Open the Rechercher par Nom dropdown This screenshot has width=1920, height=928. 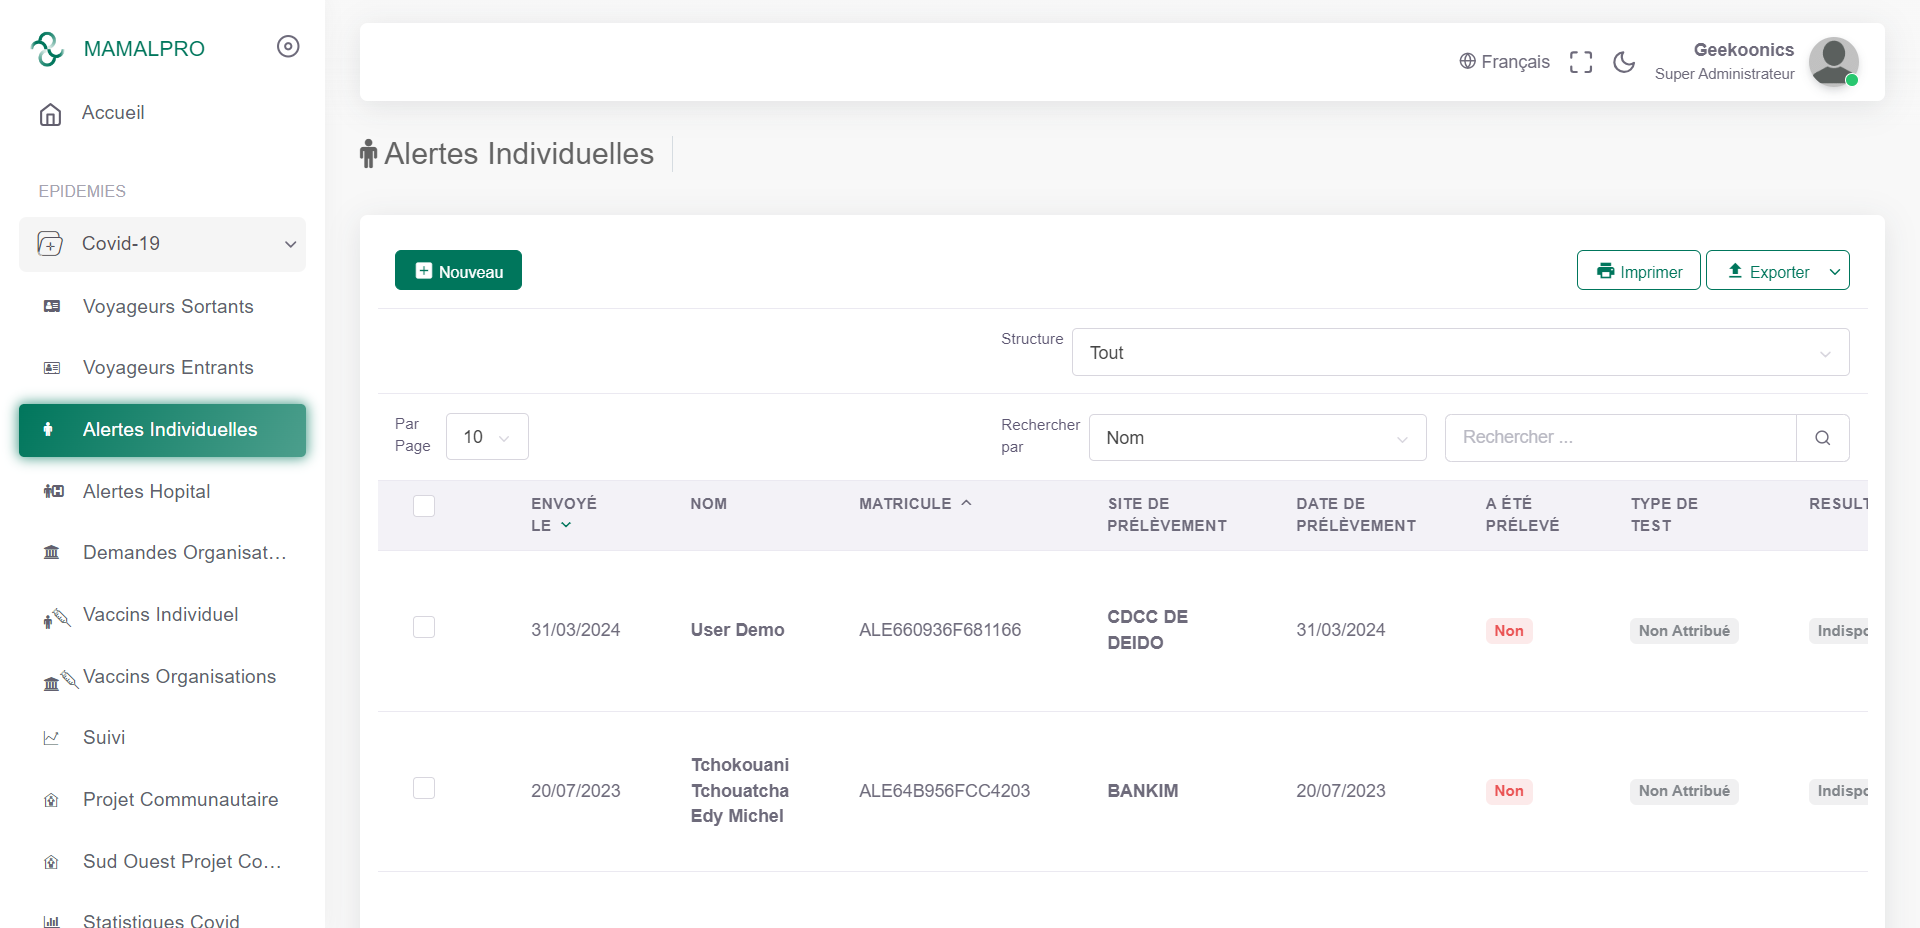pyautogui.click(x=1257, y=438)
